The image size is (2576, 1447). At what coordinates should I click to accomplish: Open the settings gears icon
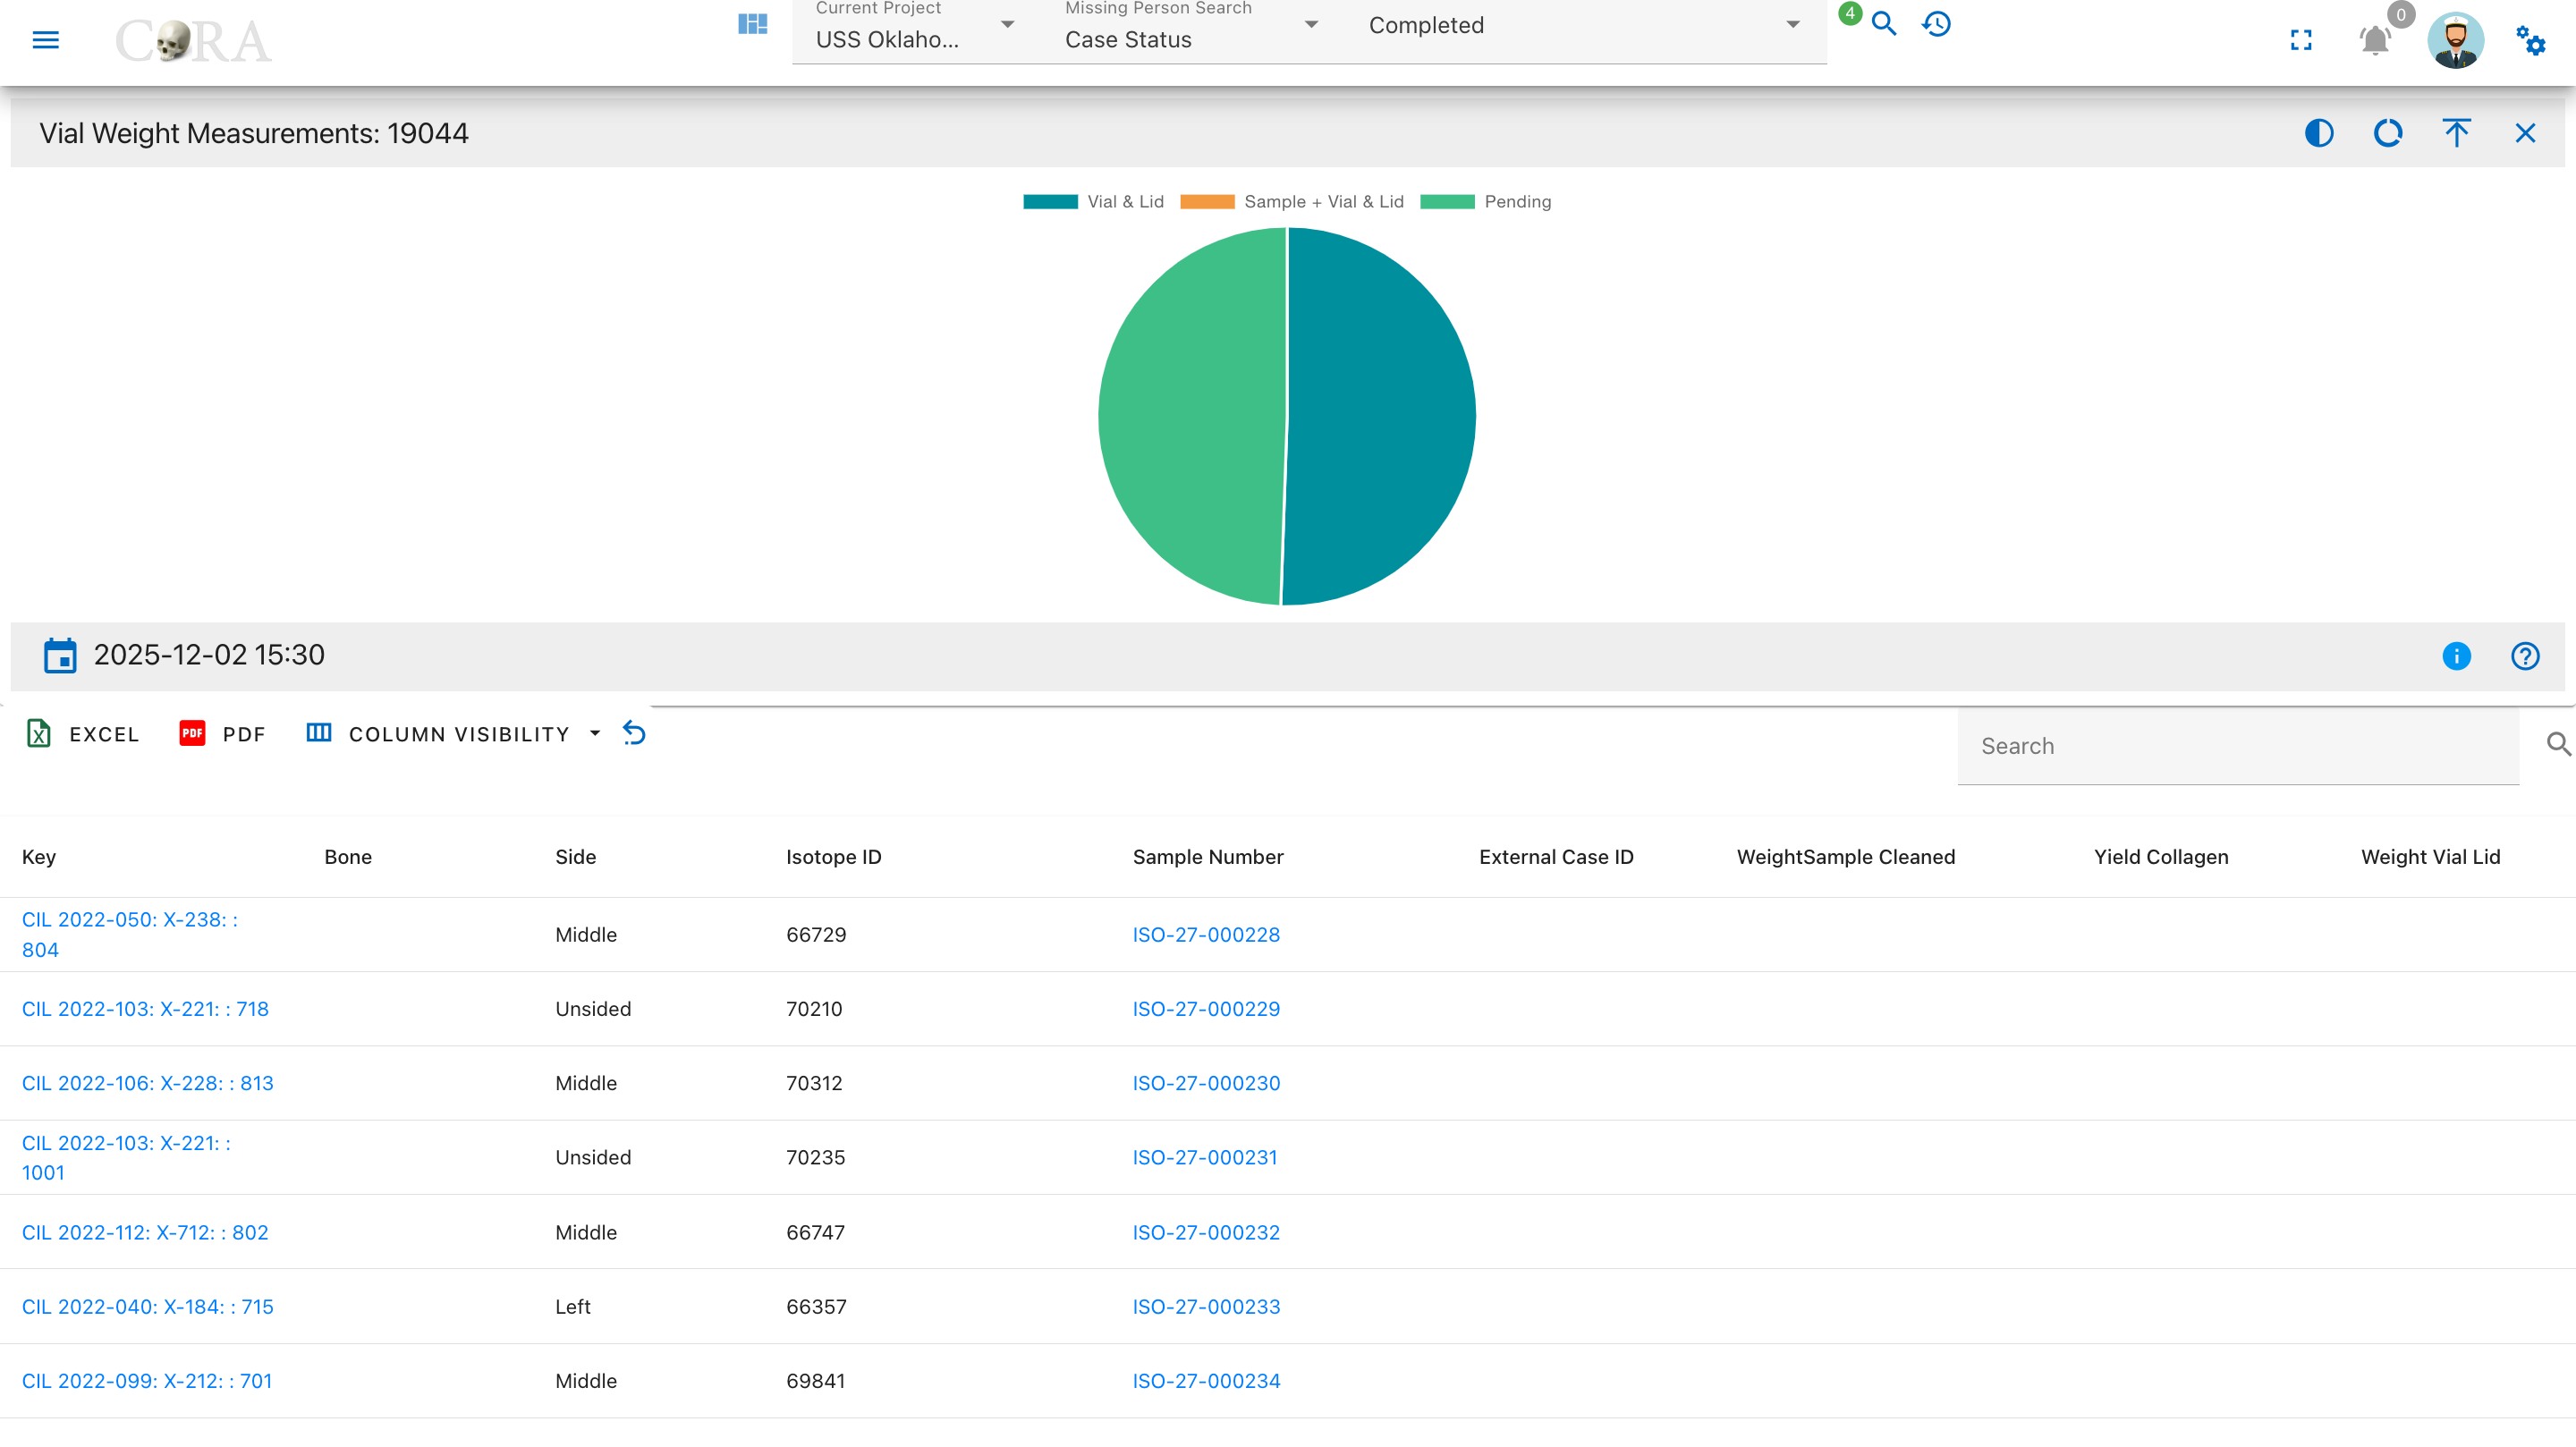pyautogui.click(x=2530, y=40)
